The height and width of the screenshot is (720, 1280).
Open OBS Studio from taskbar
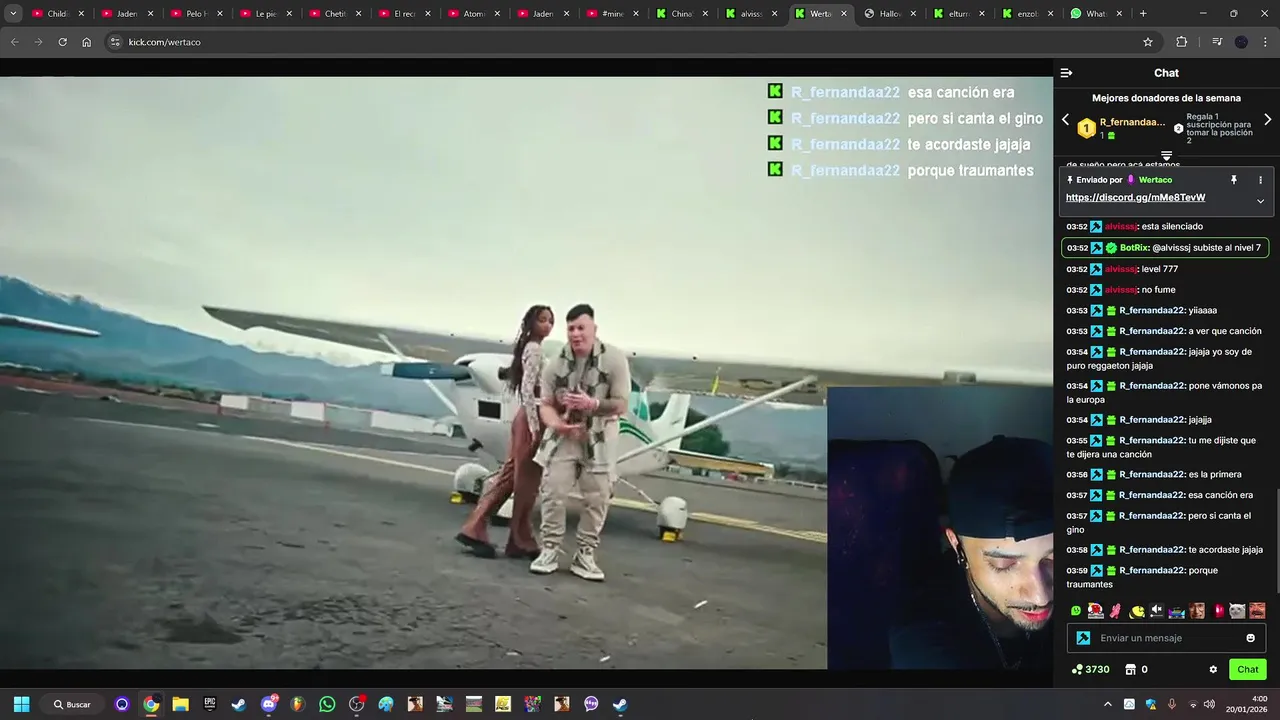click(x=357, y=704)
